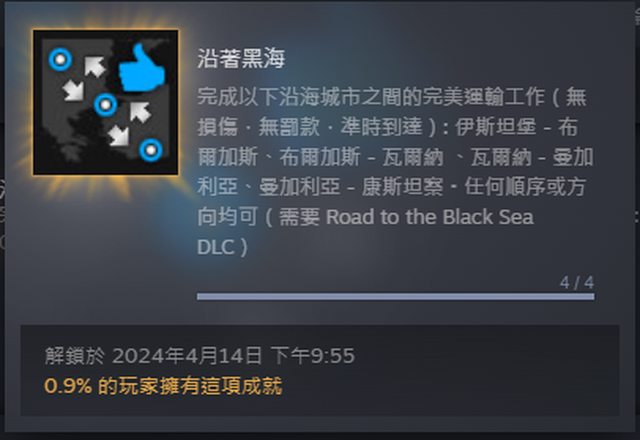Screen dimensions: 640x440
Task: Click the 0.9% 的玩家擁有這項成就 rarity text
Action: [x=163, y=386]
